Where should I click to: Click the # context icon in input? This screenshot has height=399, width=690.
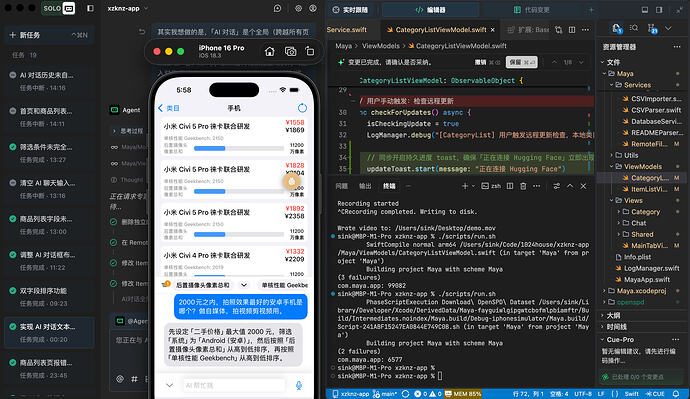[134, 379]
